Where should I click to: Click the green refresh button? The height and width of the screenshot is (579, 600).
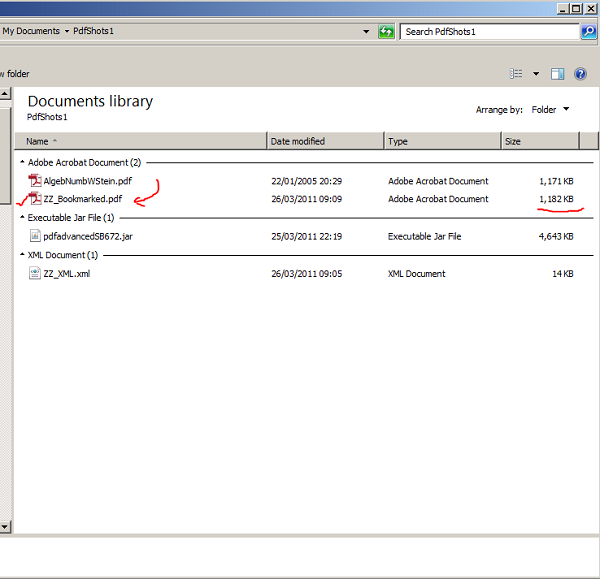pos(386,31)
